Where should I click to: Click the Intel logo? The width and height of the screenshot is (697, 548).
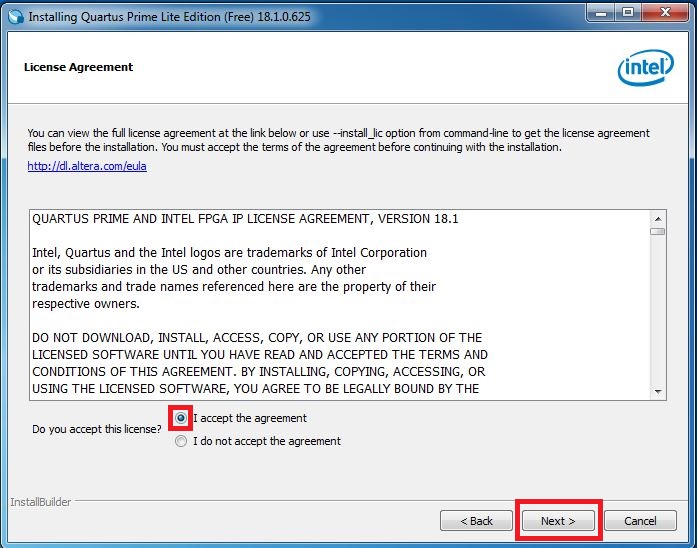(x=645, y=68)
